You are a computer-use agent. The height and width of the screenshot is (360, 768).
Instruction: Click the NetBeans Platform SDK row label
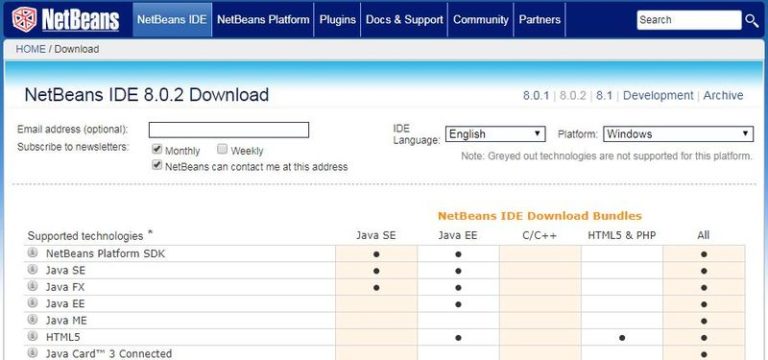(x=105, y=254)
